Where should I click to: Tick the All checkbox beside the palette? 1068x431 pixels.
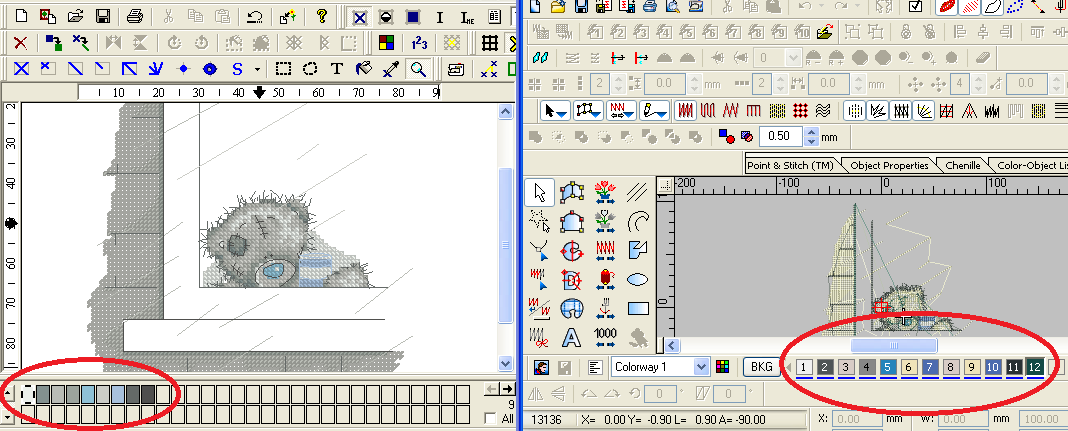pos(490,418)
